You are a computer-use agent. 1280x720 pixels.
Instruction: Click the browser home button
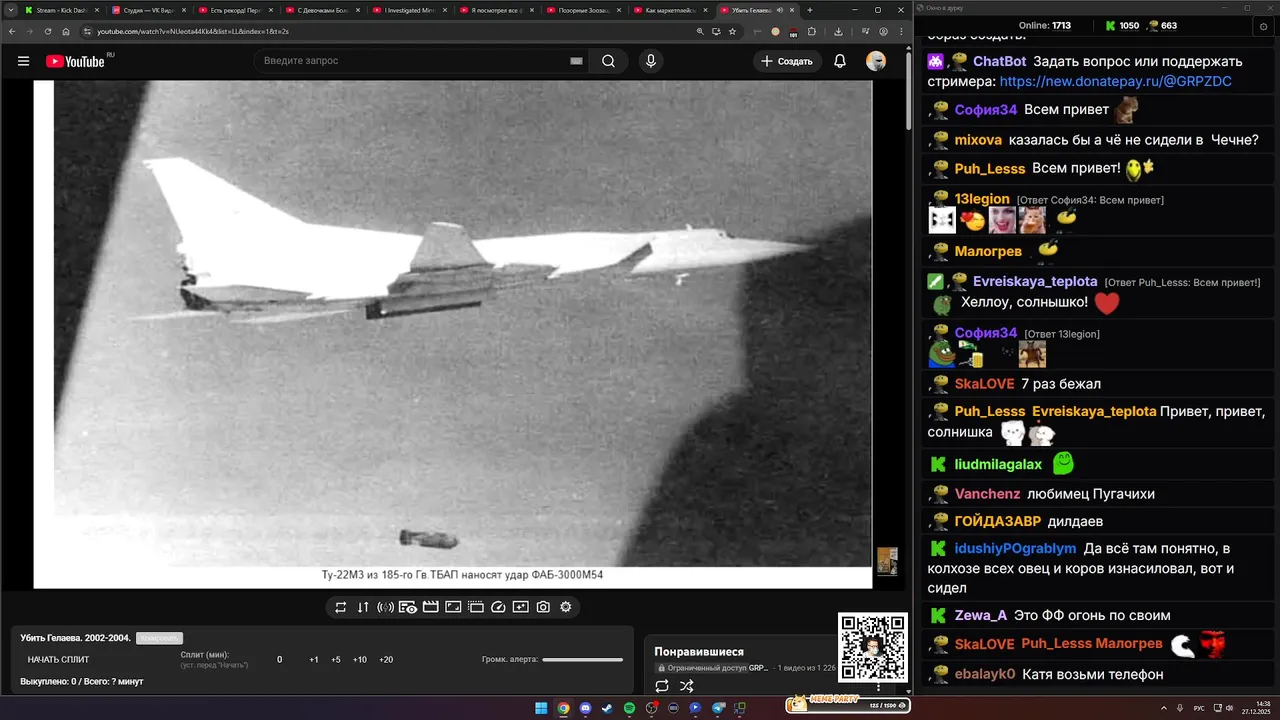pyautogui.click(x=66, y=31)
